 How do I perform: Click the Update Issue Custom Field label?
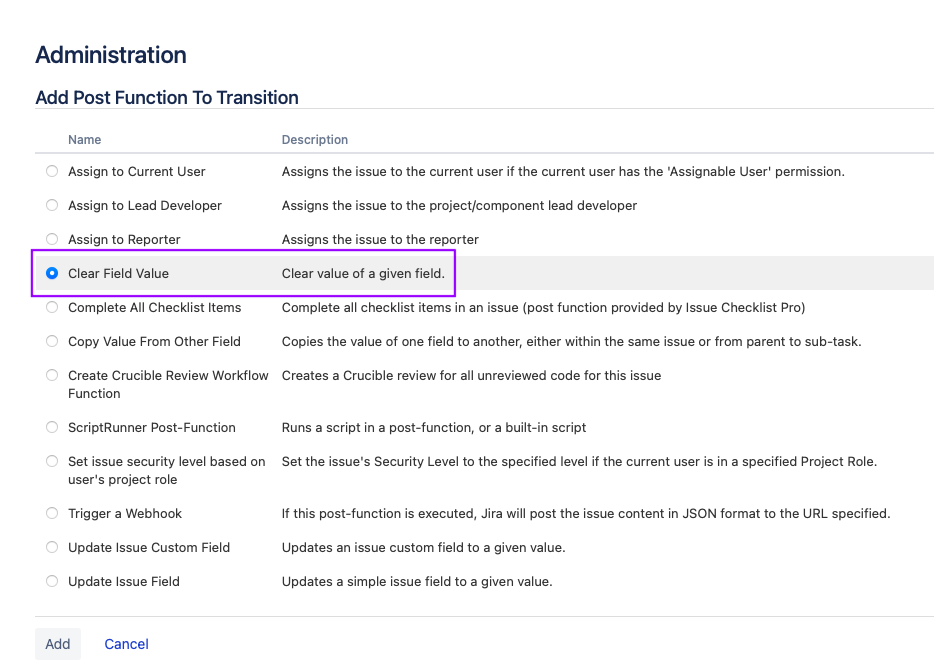click(x=149, y=548)
